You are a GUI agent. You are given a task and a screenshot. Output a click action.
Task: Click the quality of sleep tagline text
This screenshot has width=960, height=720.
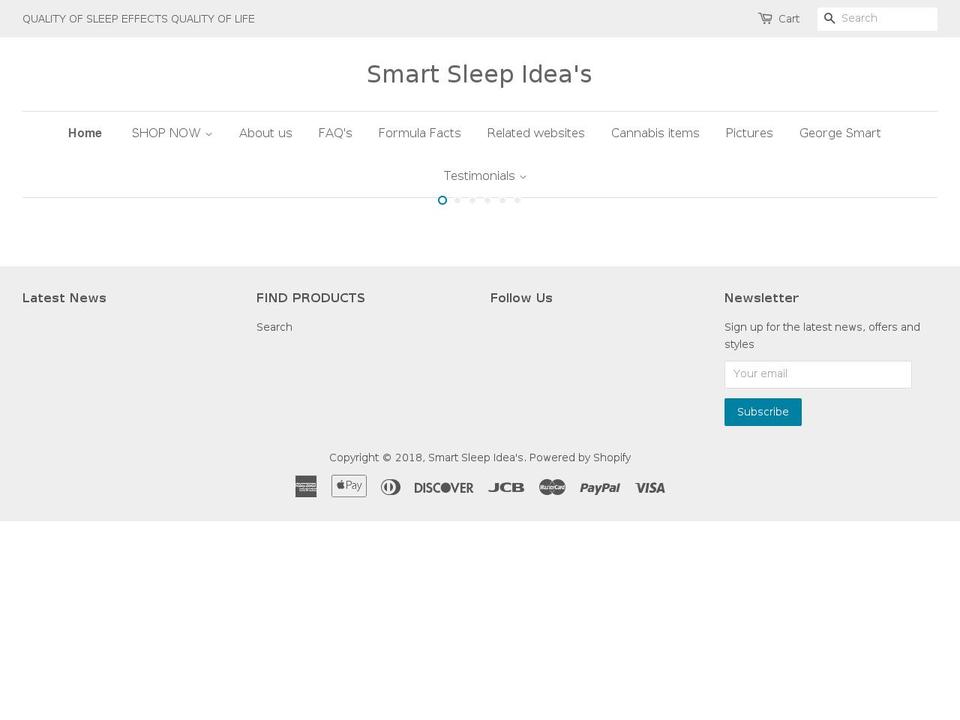138,19
